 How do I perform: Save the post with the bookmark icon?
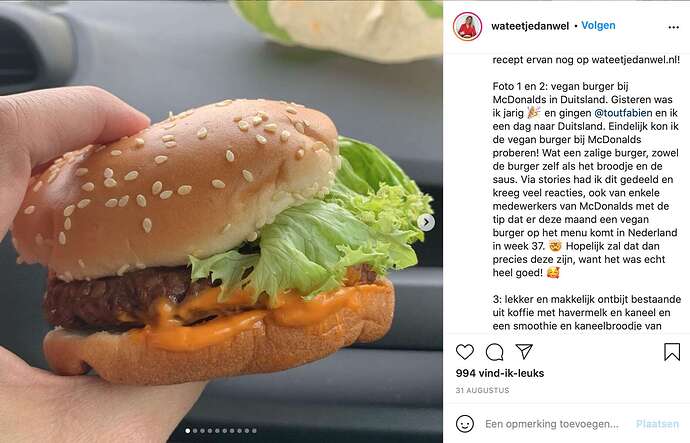672,352
